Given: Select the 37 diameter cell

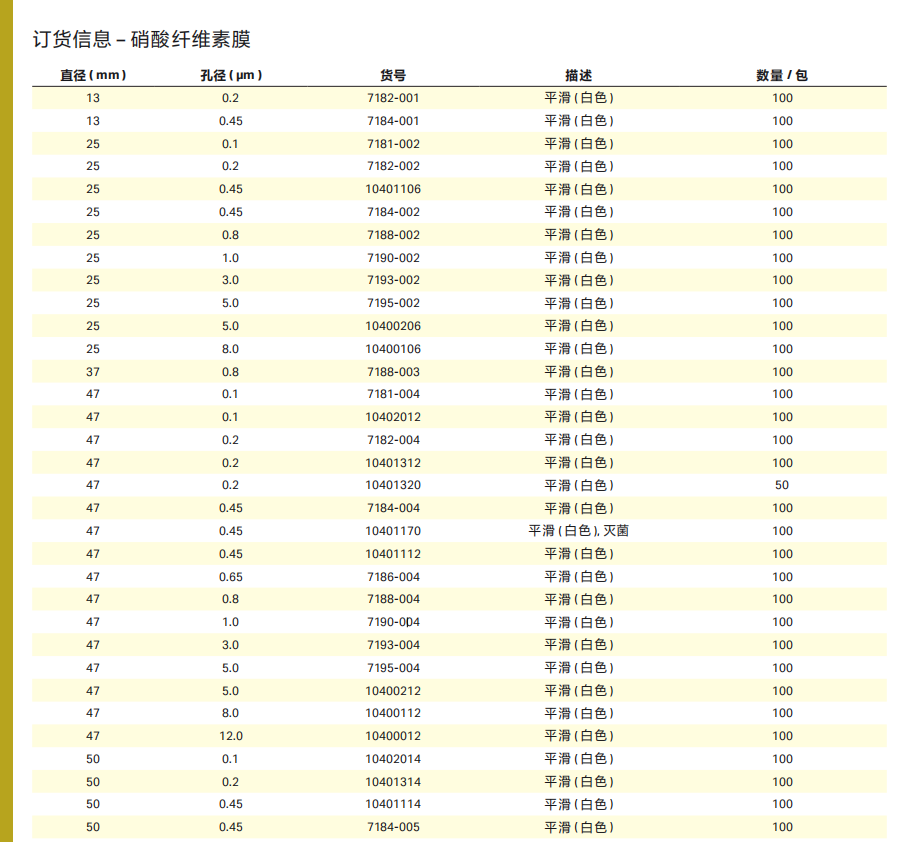Looking at the screenshot, I should [93, 372].
